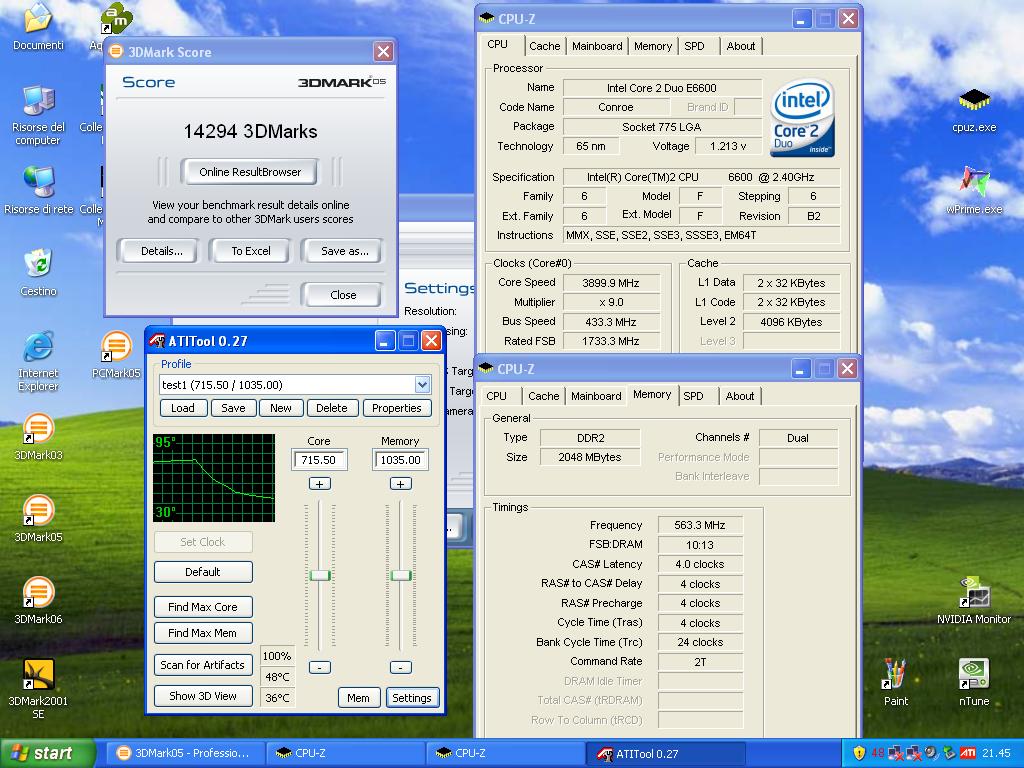
Task: Click the ATI tray icon
Action: click(968, 753)
